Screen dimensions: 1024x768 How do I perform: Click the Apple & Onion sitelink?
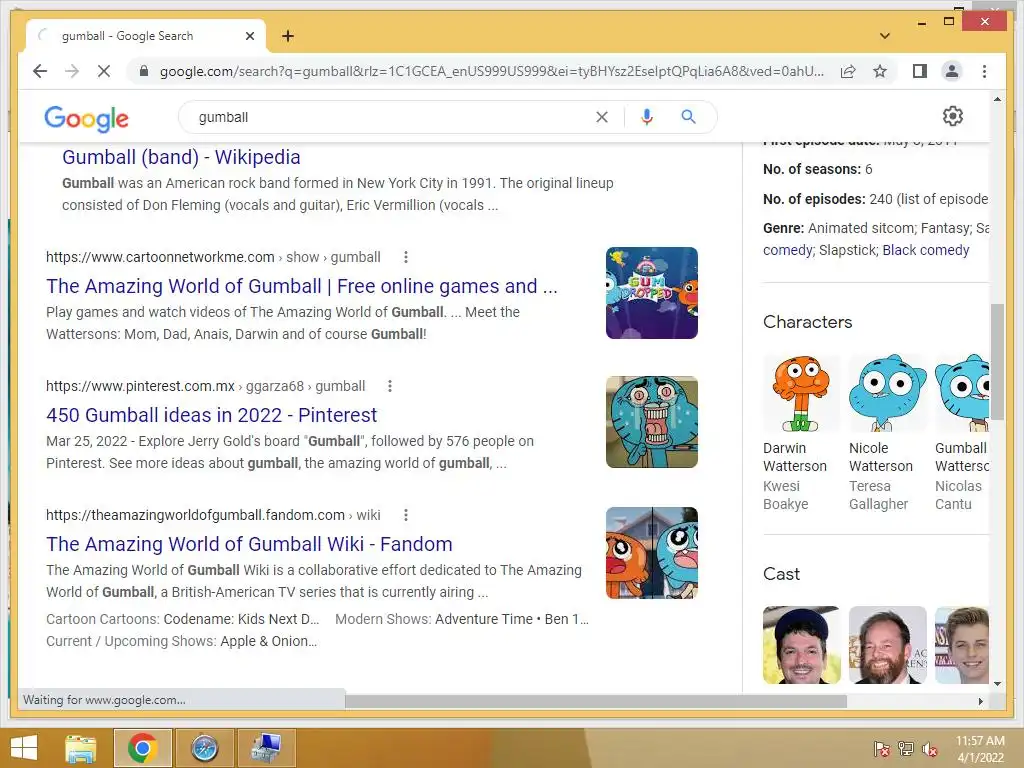(268, 641)
